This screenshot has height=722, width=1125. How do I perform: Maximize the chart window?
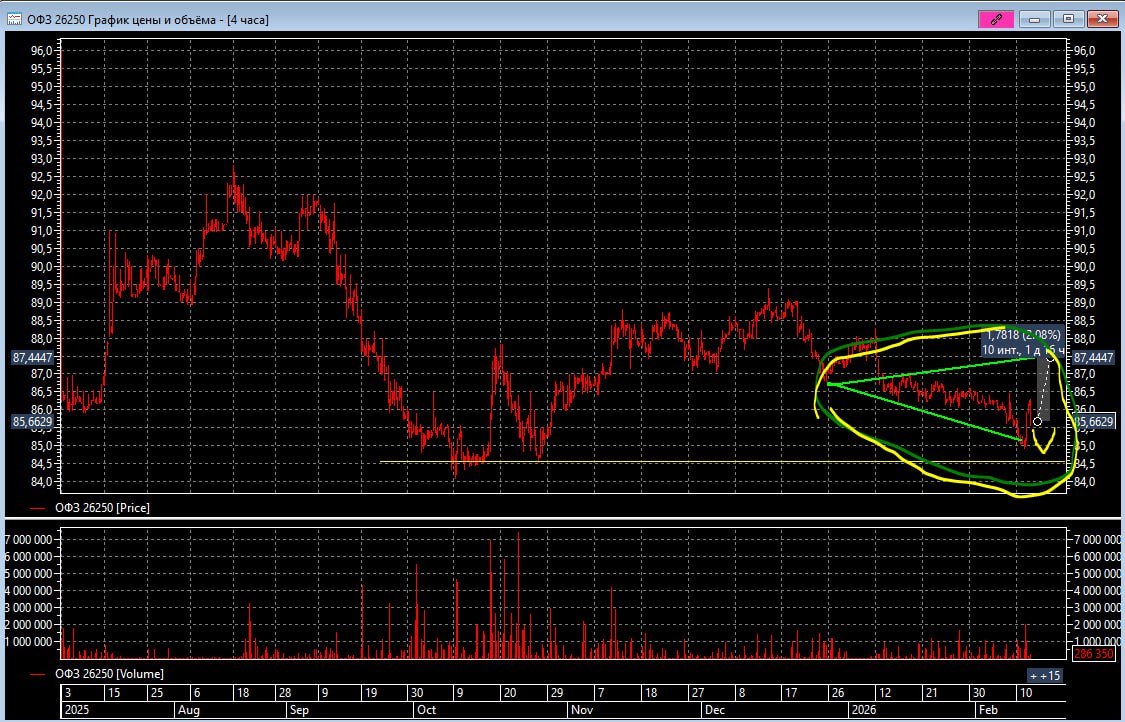[1068, 19]
